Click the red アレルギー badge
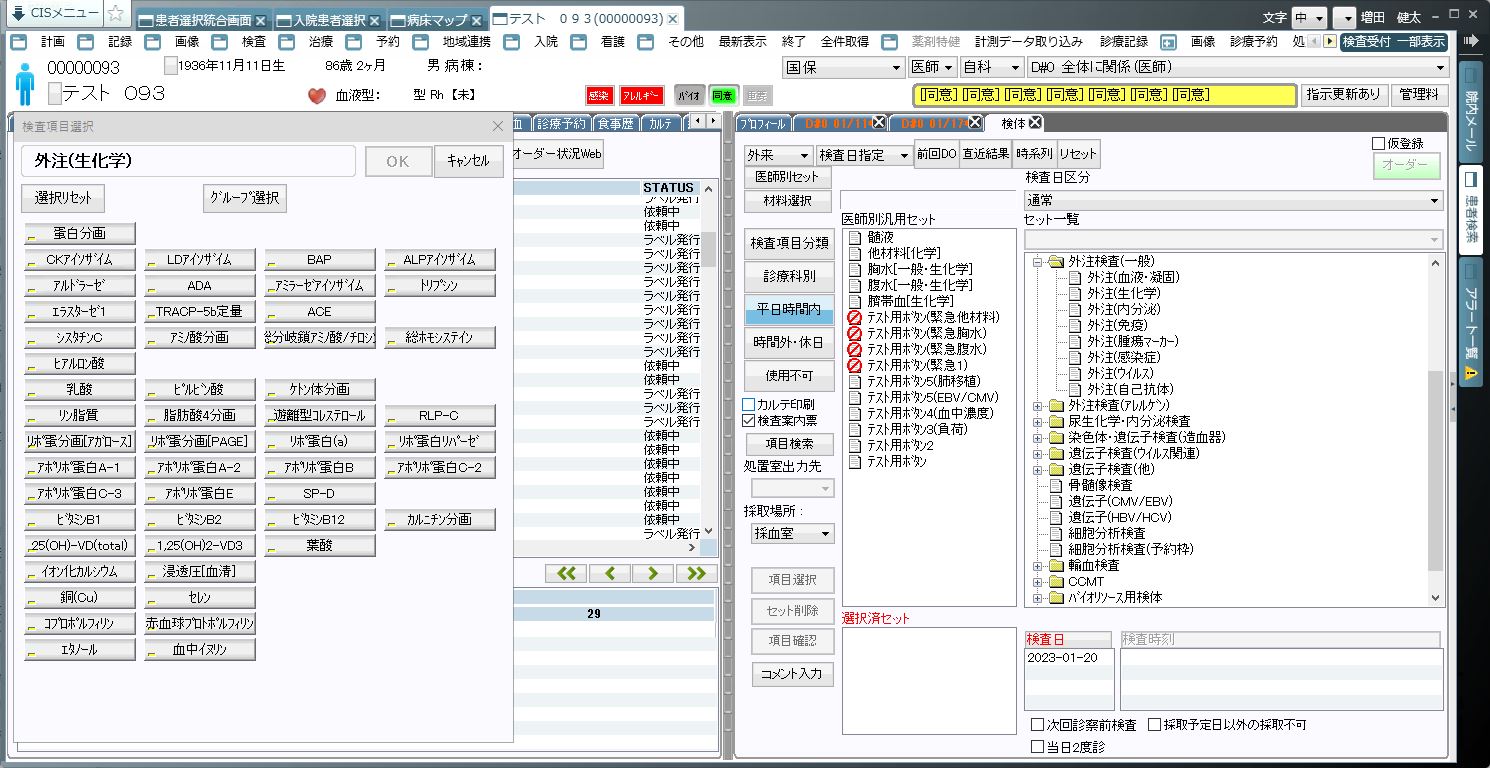 (x=642, y=95)
